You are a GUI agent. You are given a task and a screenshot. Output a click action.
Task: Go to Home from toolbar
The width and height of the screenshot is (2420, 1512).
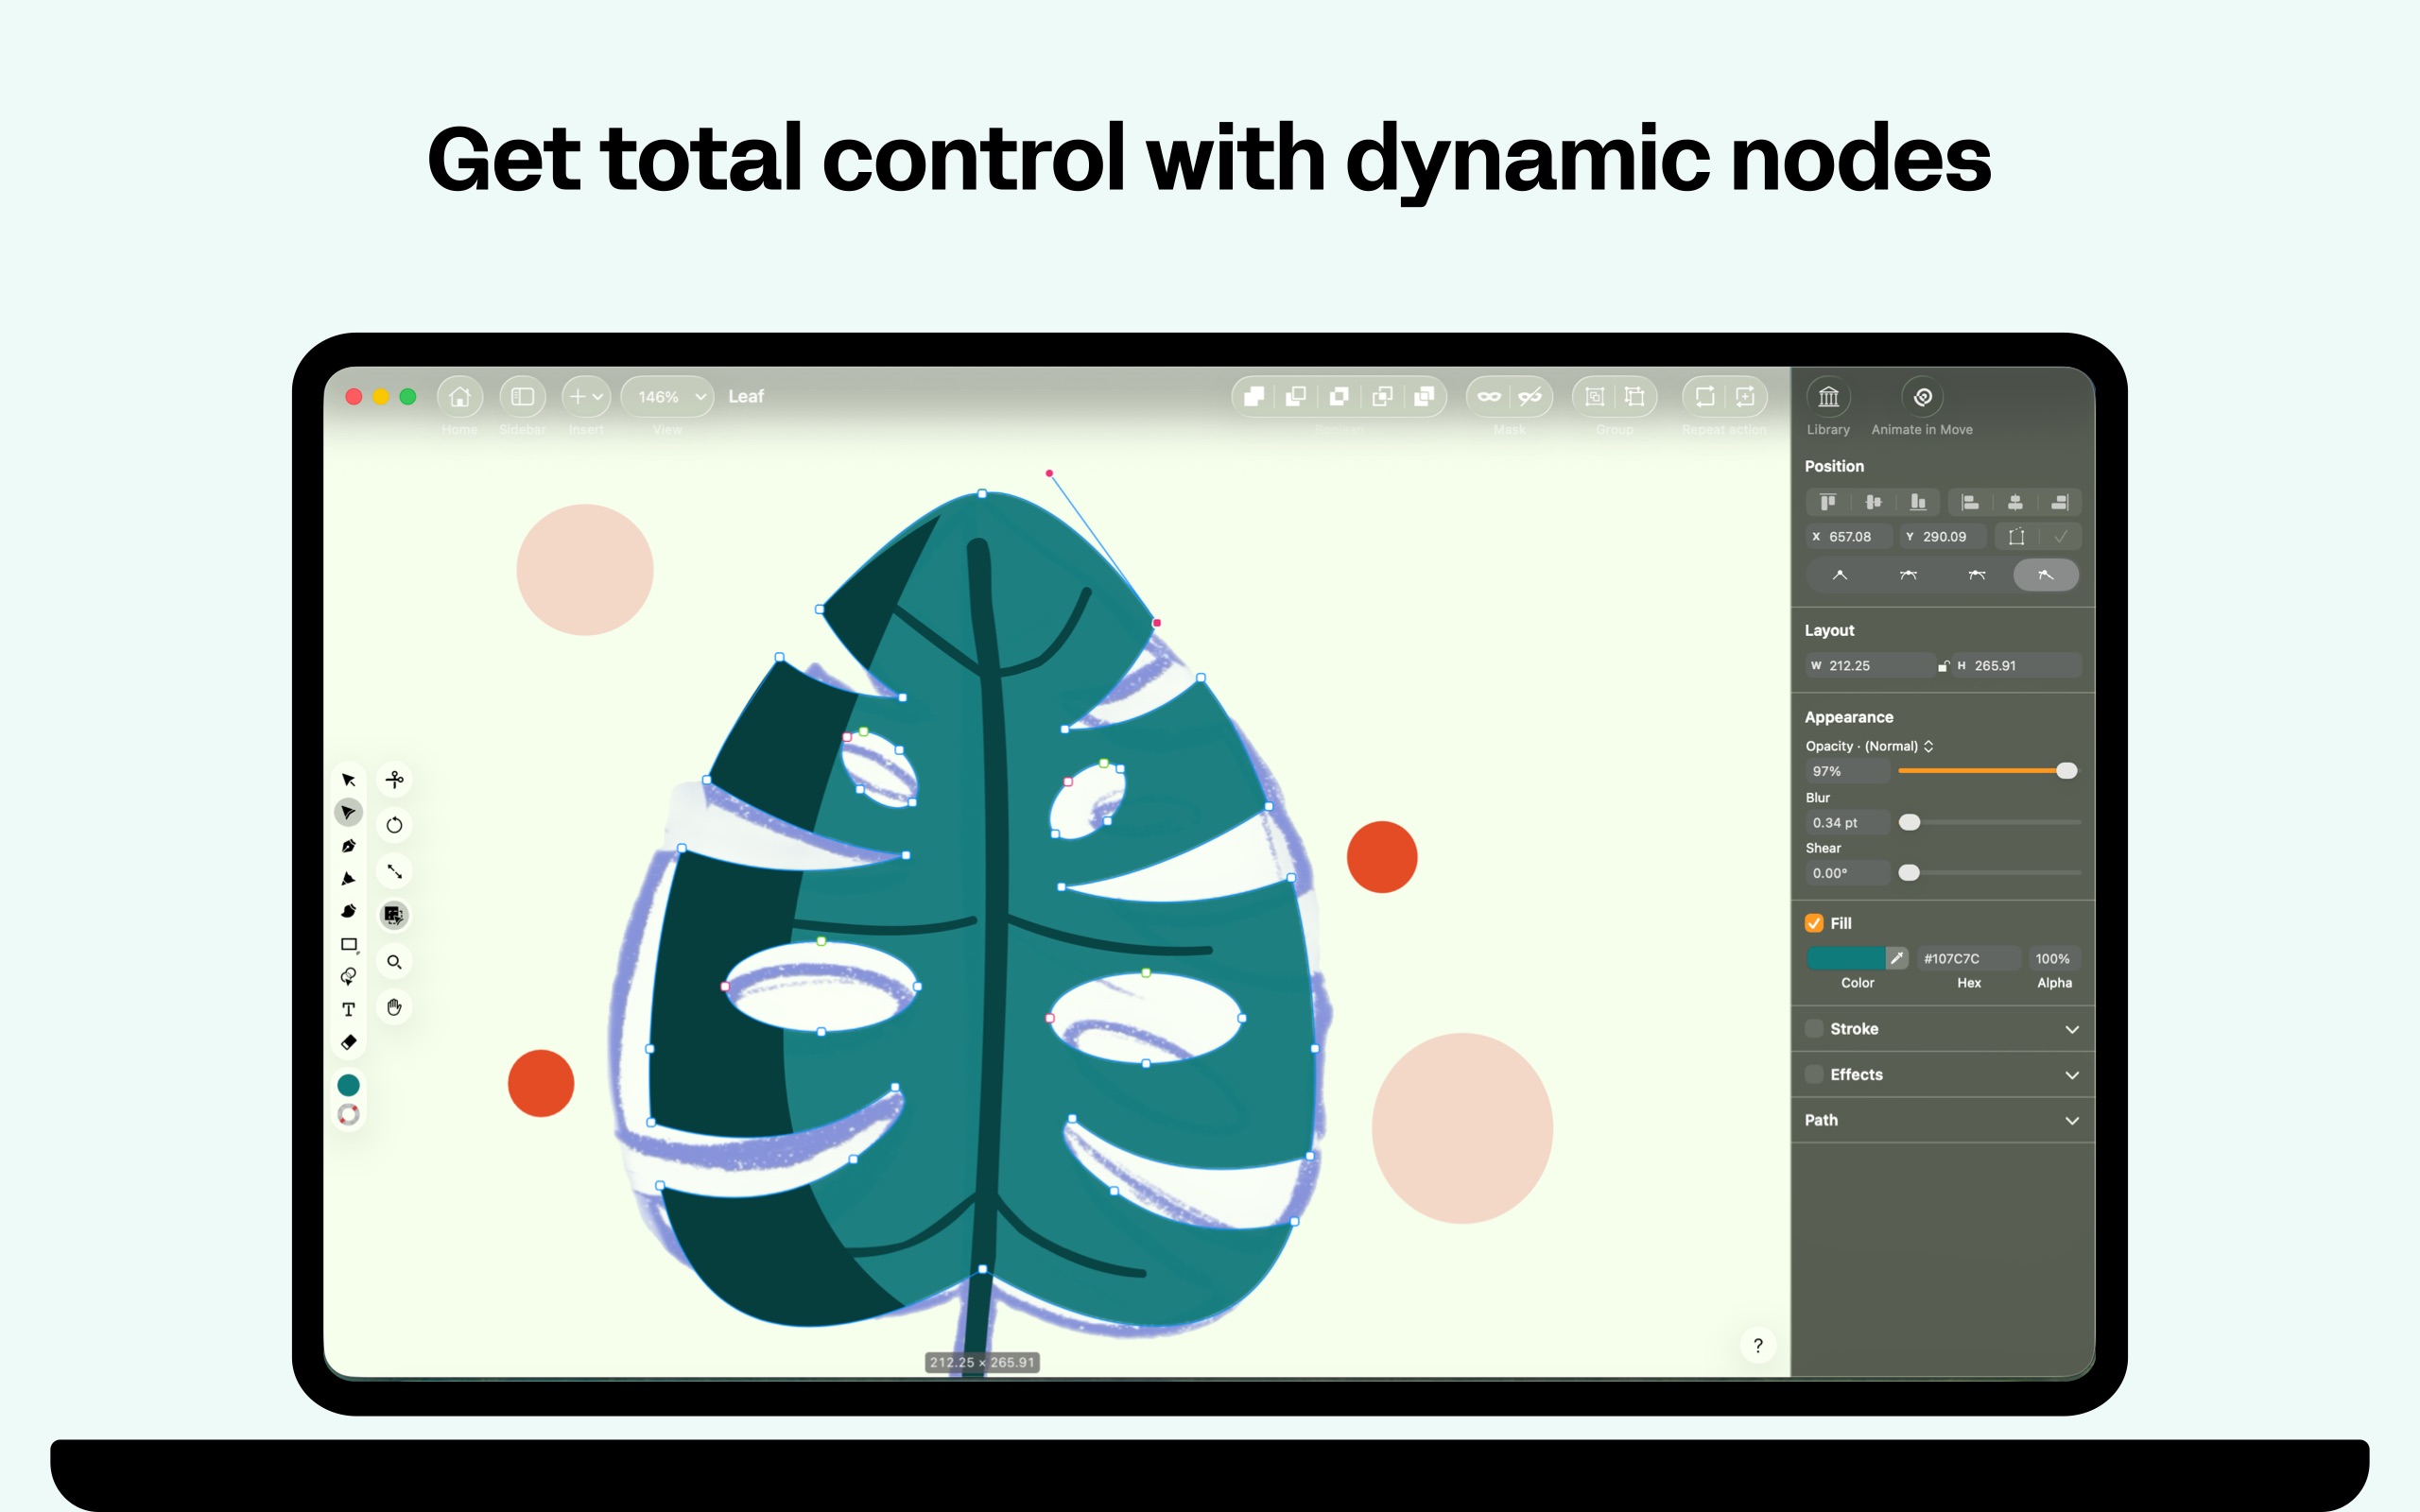460,397
